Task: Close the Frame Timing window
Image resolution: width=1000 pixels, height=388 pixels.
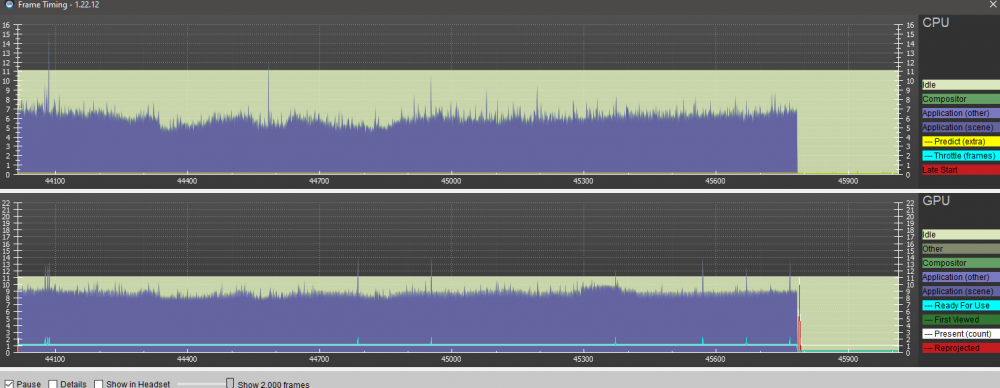Action: (993, 4)
